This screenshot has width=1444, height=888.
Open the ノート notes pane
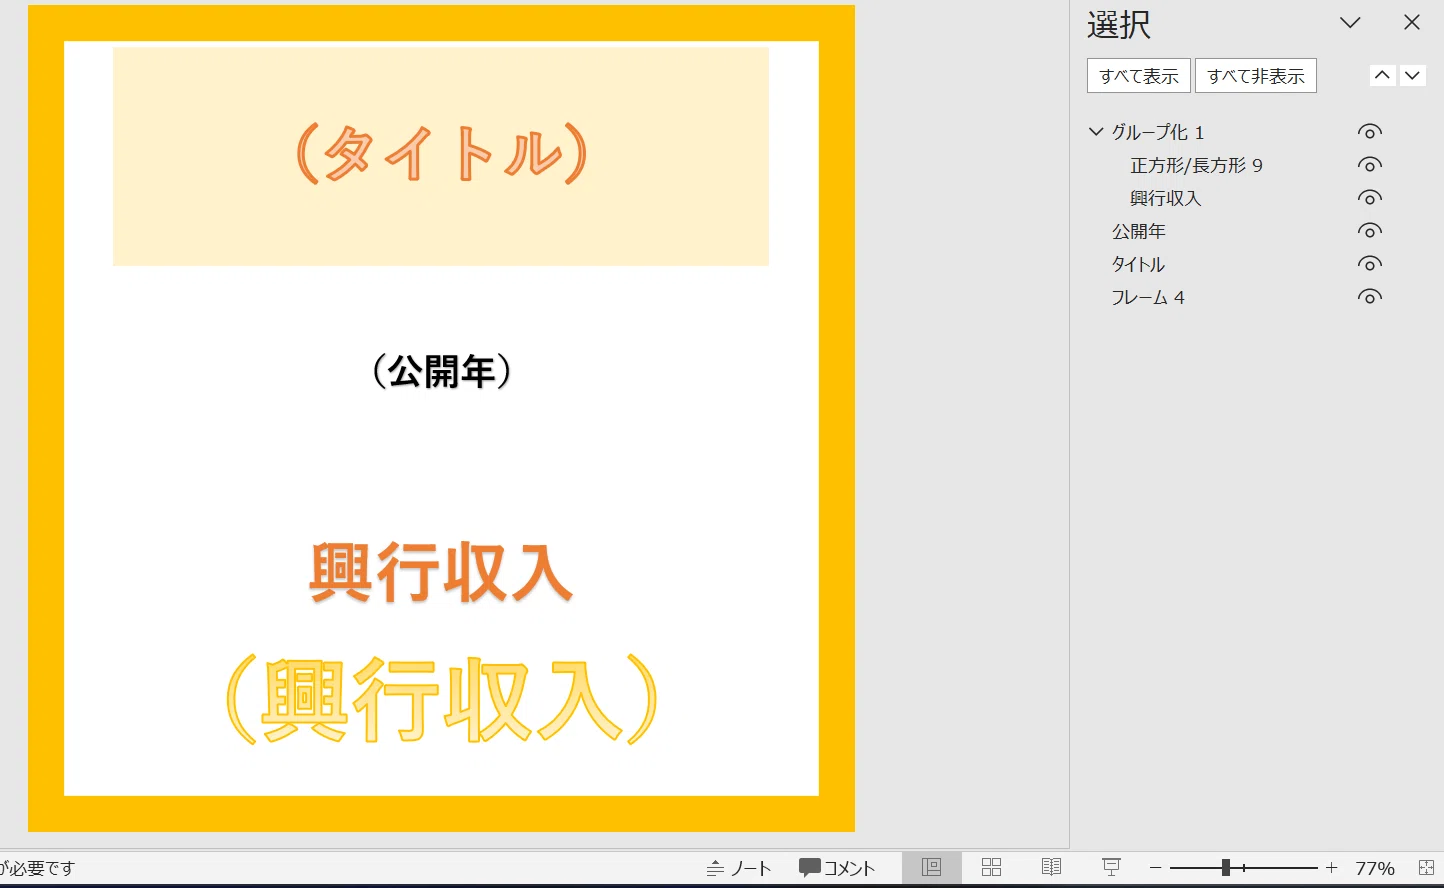(x=739, y=868)
